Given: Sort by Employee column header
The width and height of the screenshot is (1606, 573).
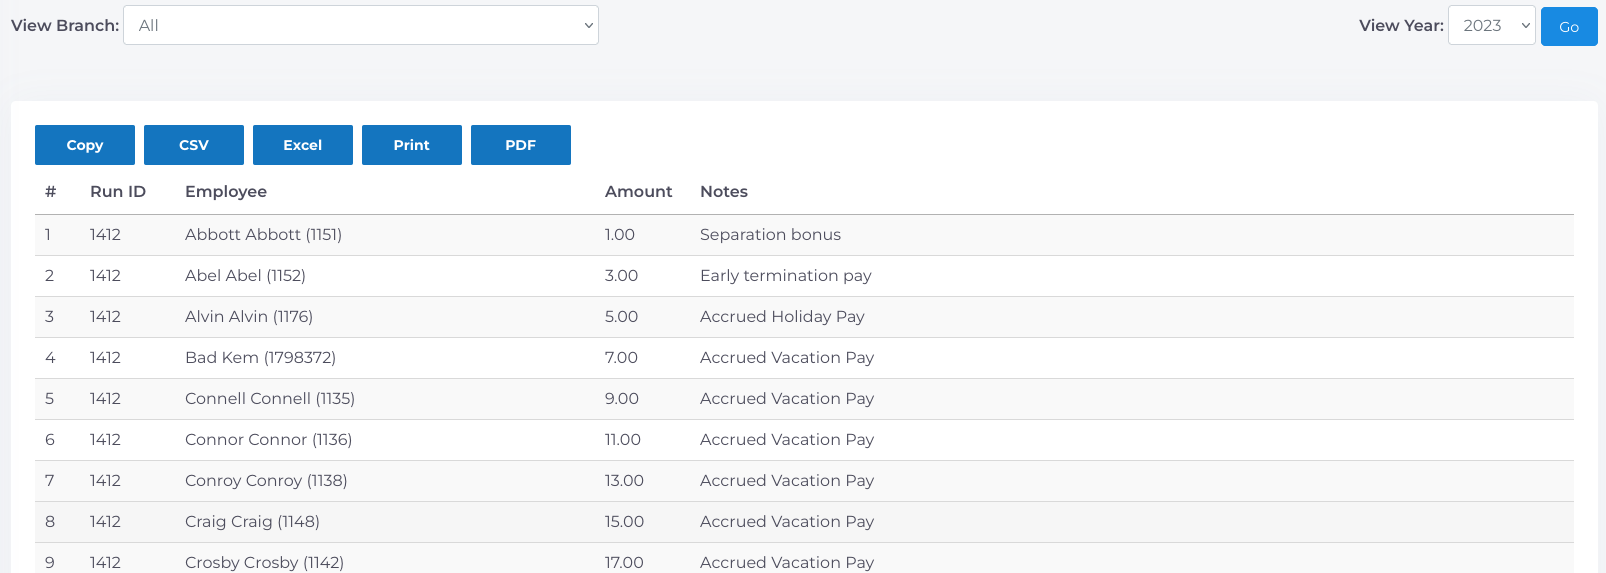Looking at the screenshot, I should pyautogui.click(x=226, y=192).
